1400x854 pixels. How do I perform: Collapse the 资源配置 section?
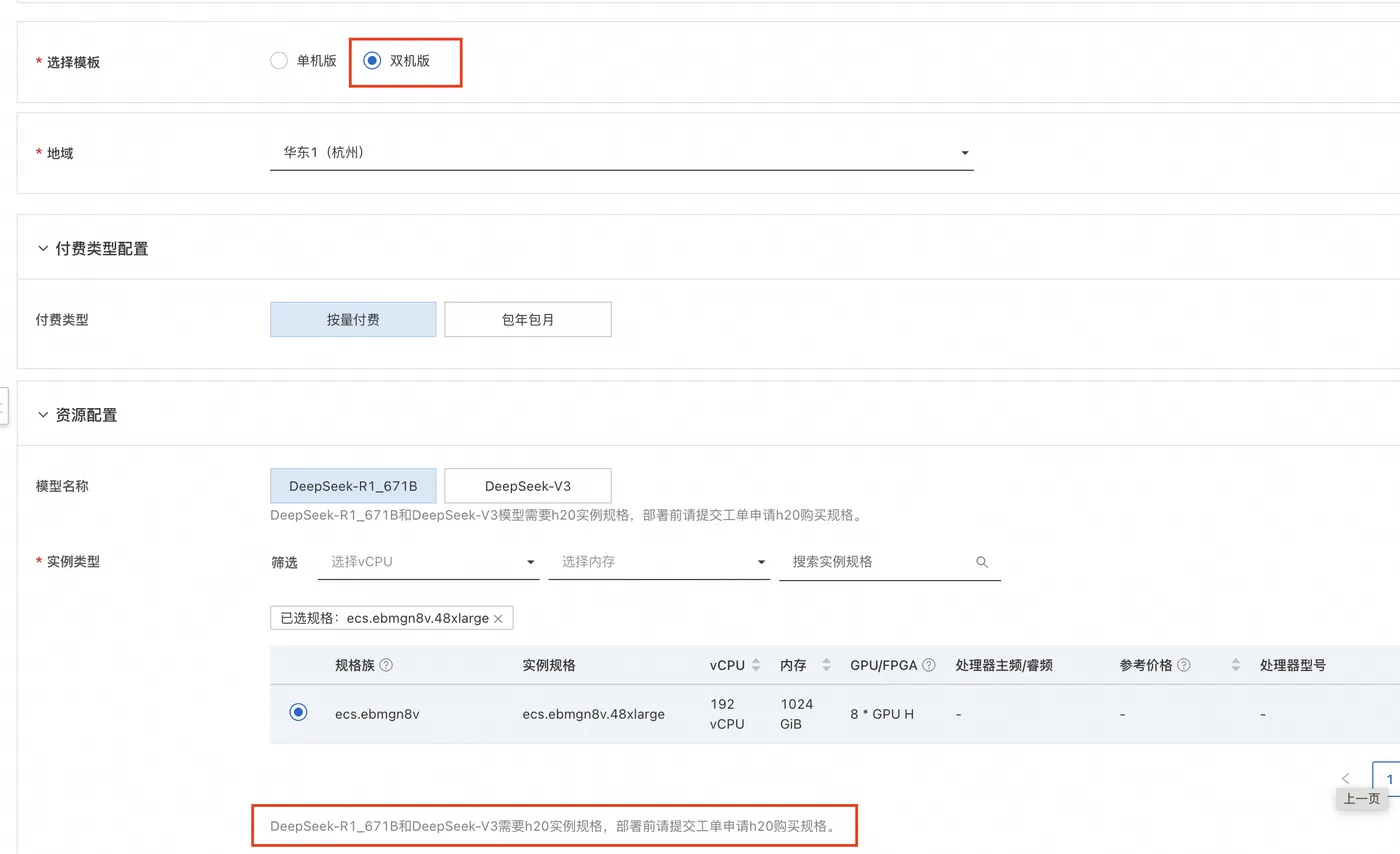pos(43,414)
